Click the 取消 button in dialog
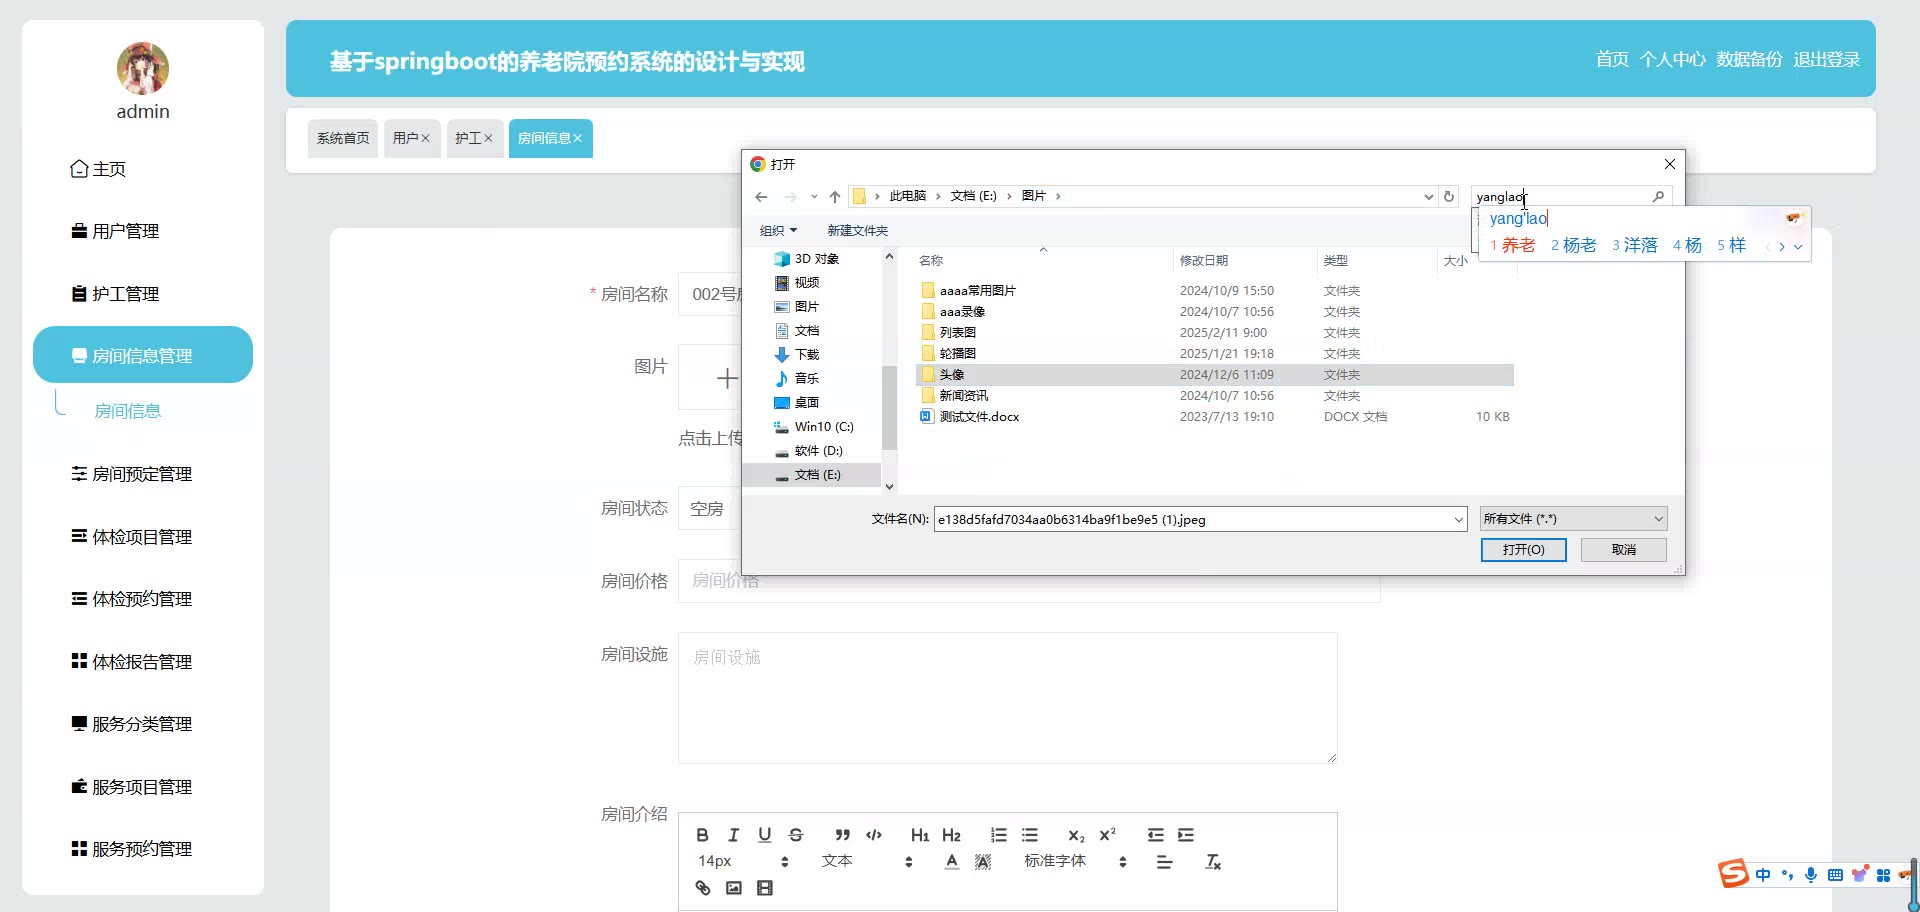 coord(1623,550)
